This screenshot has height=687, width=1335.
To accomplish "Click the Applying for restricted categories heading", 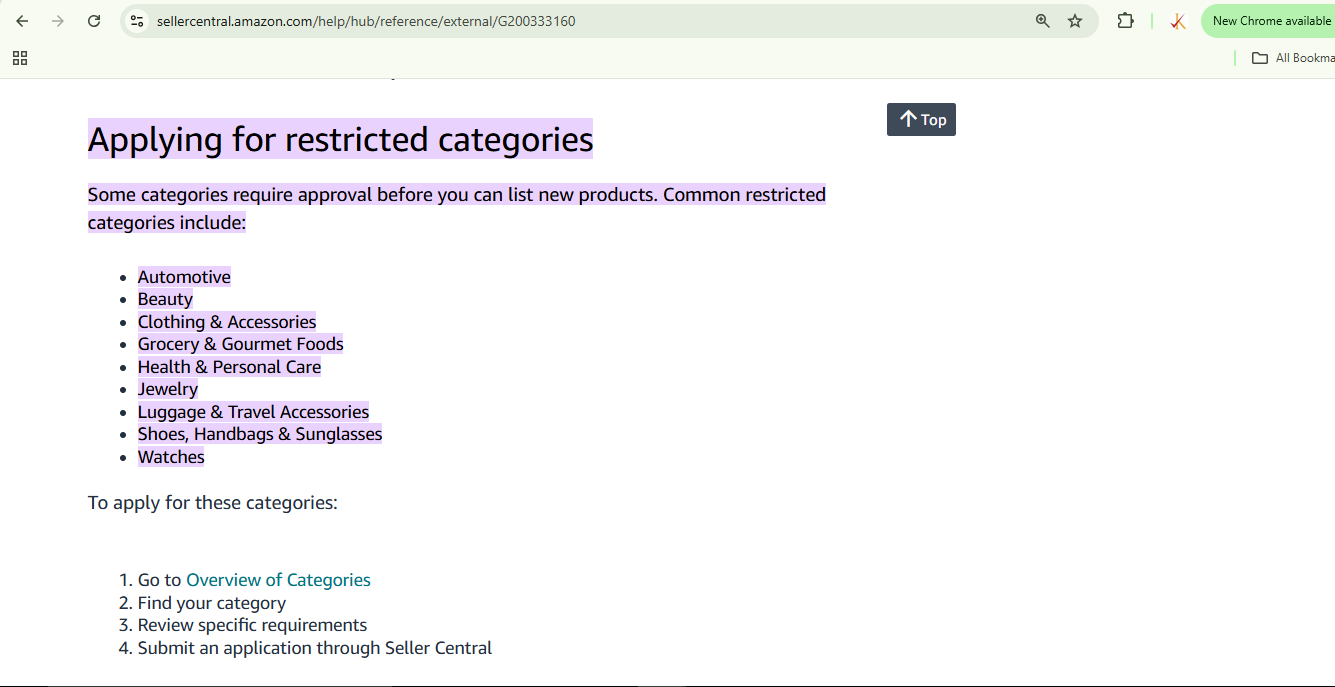I will [x=340, y=139].
